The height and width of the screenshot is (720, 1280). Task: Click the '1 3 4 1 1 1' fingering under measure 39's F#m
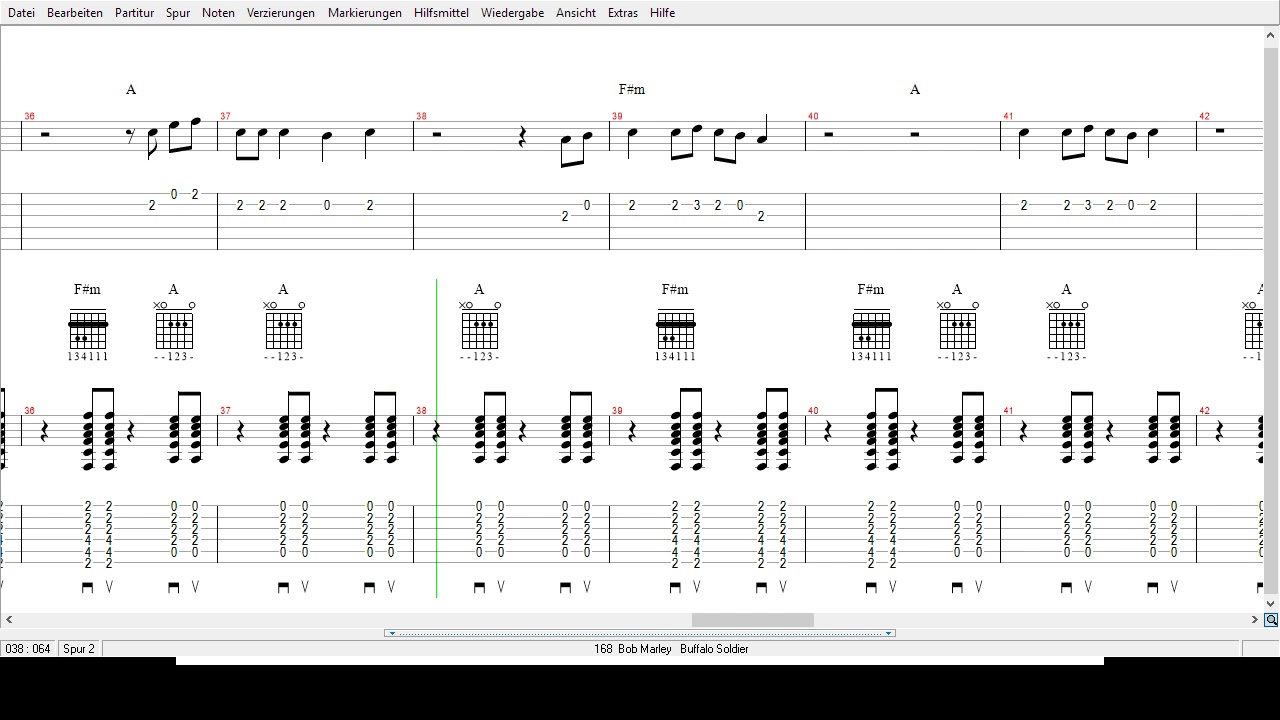[x=676, y=357]
